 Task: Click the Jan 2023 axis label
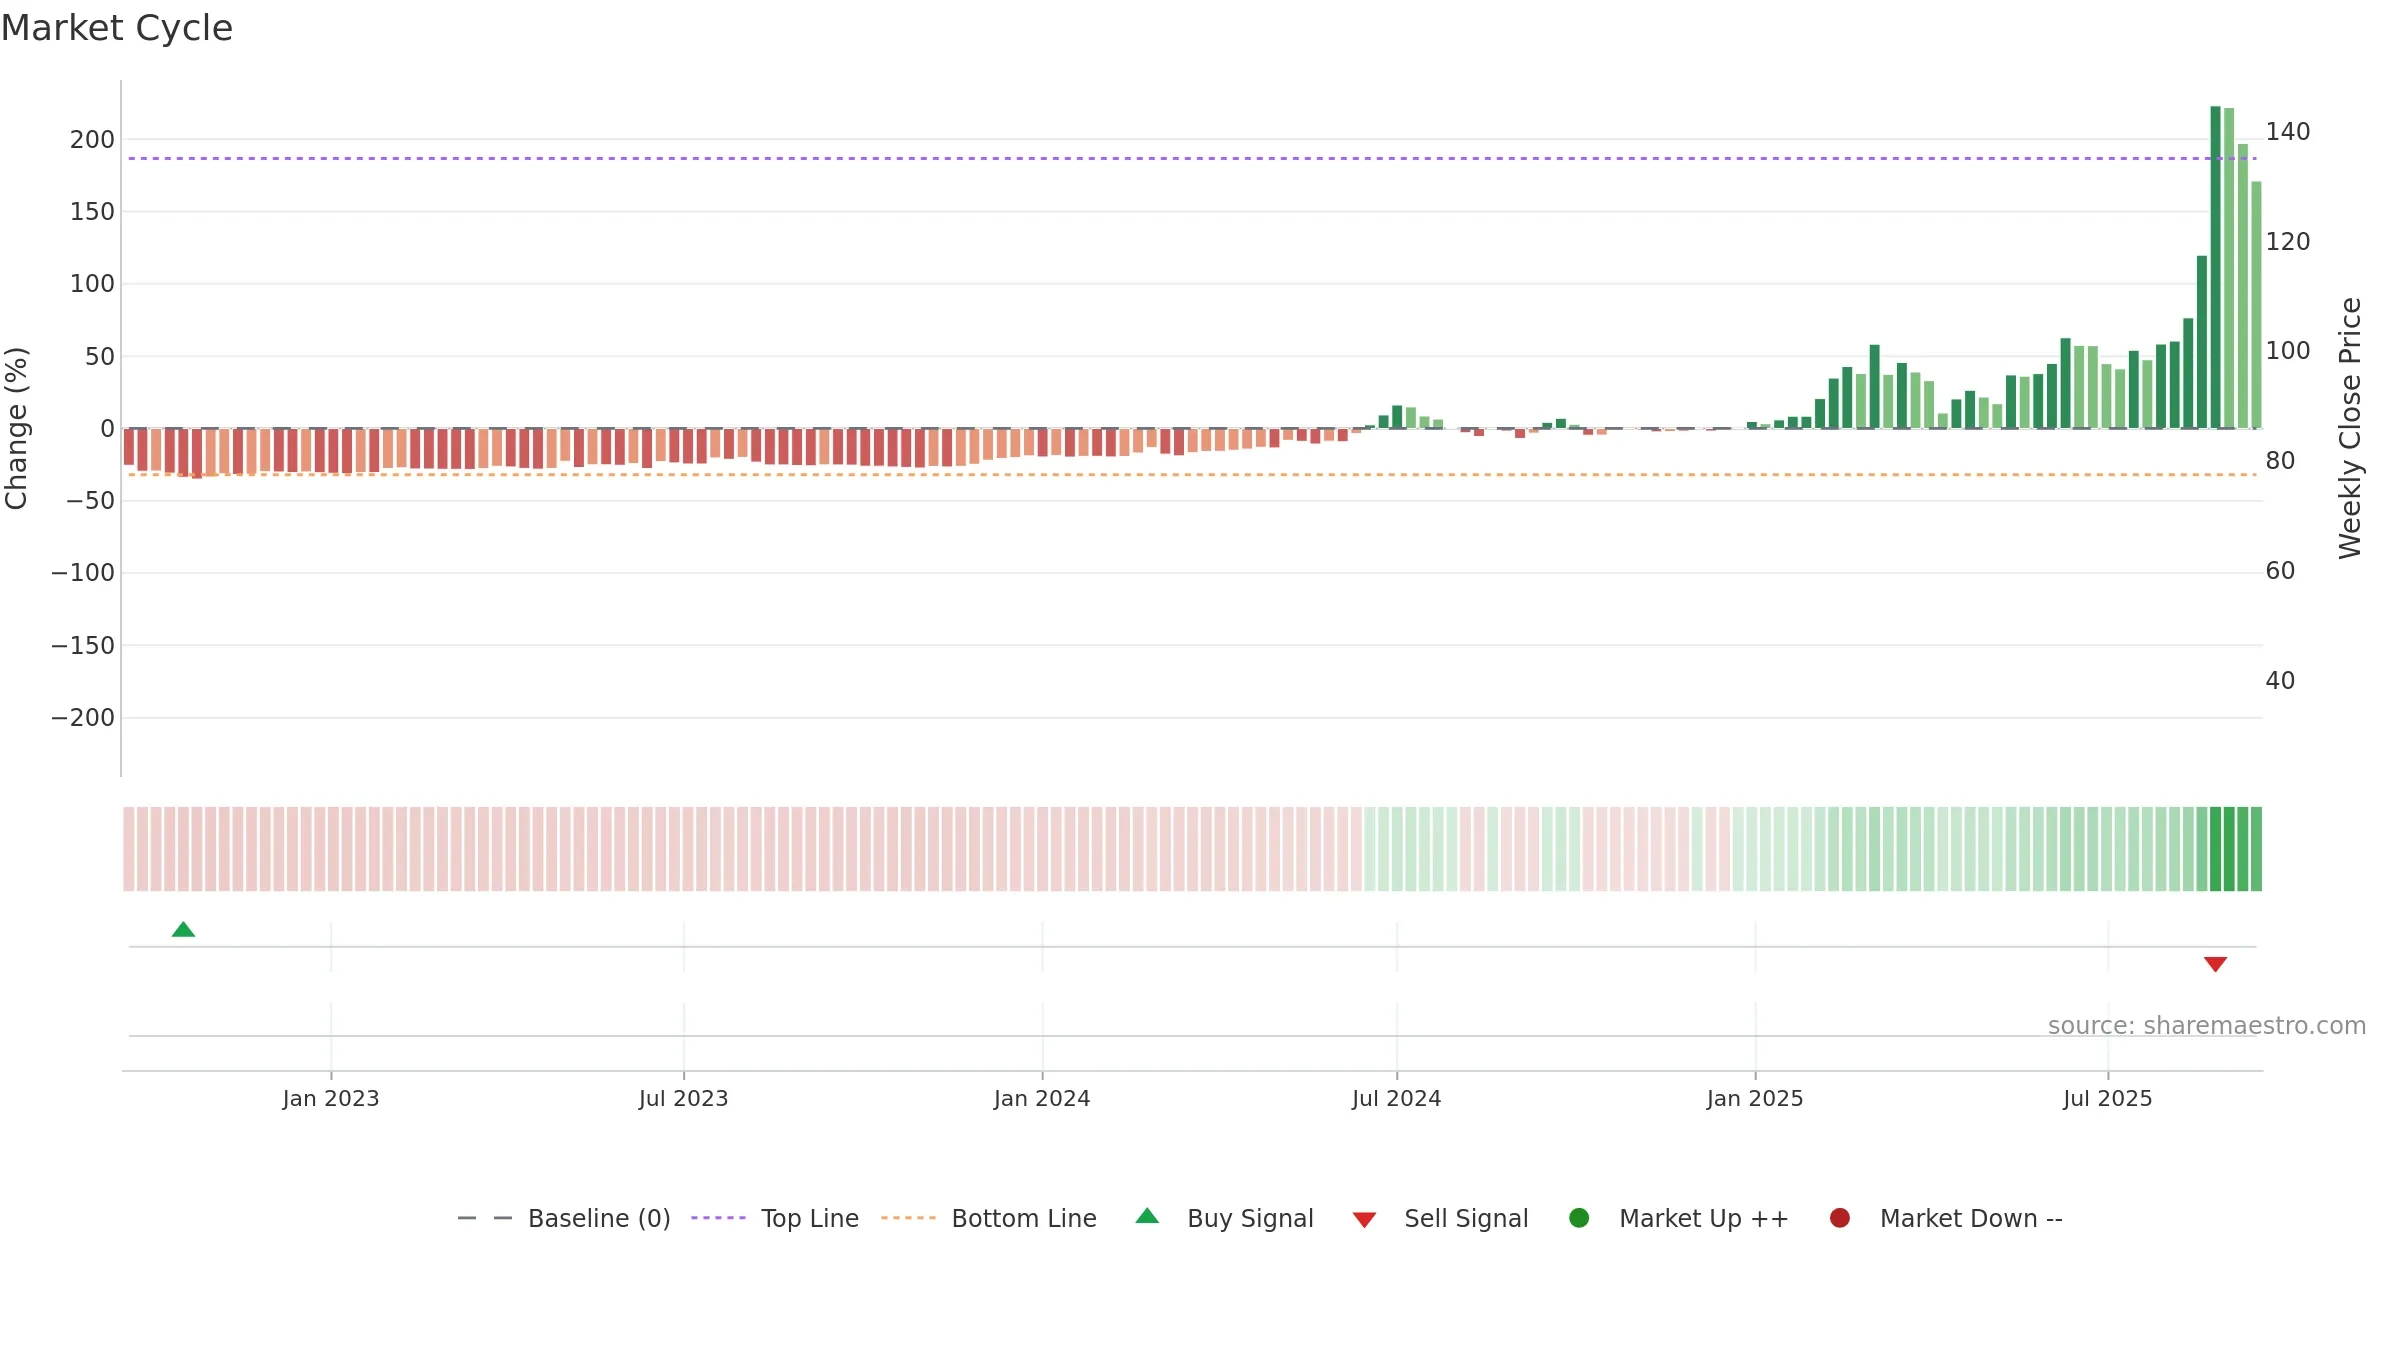[x=331, y=1098]
